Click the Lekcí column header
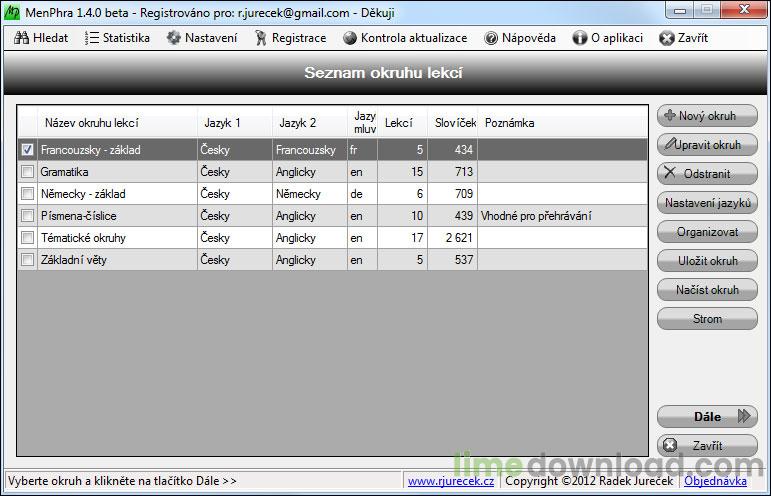Image resolution: width=771 pixels, height=496 pixels. point(402,122)
